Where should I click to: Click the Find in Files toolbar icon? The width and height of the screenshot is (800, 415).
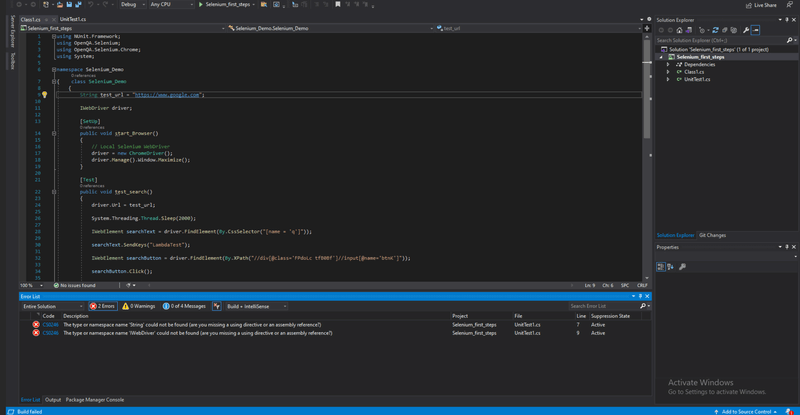(x=264, y=5)
